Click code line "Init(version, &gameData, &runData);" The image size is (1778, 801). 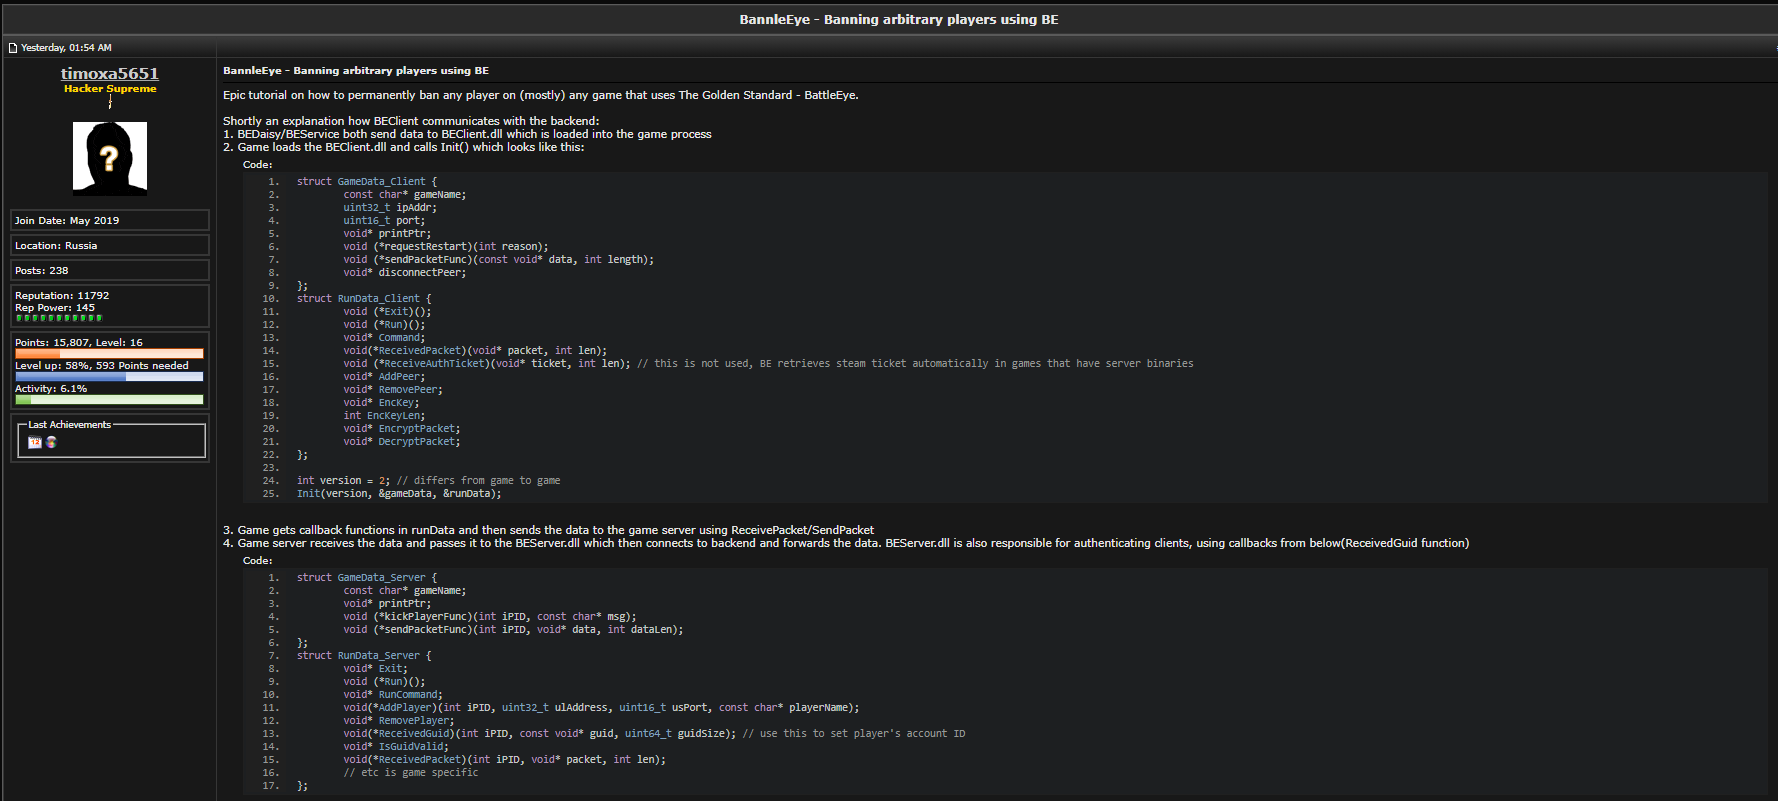click(x=399, y=494)
